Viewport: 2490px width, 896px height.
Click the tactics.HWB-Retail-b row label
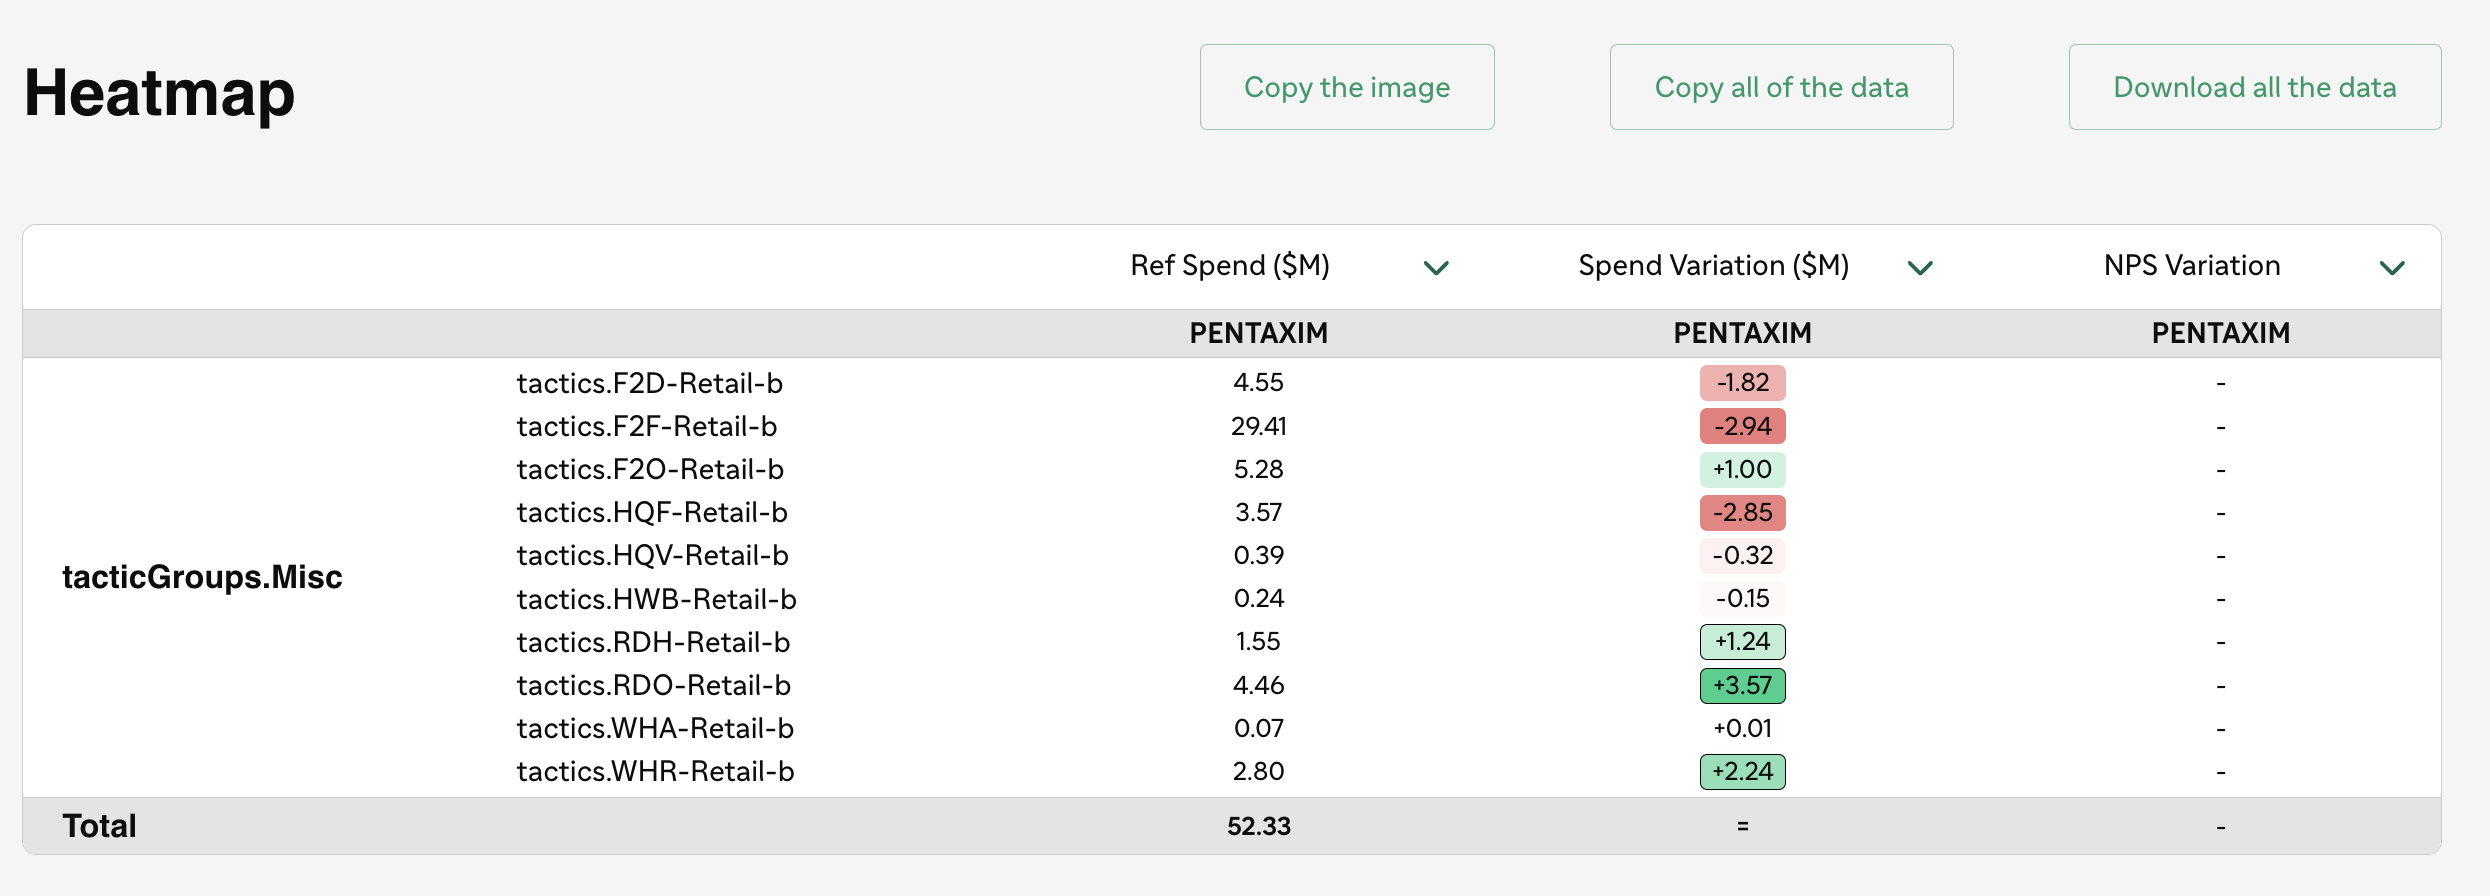click(x=657, y=598)
